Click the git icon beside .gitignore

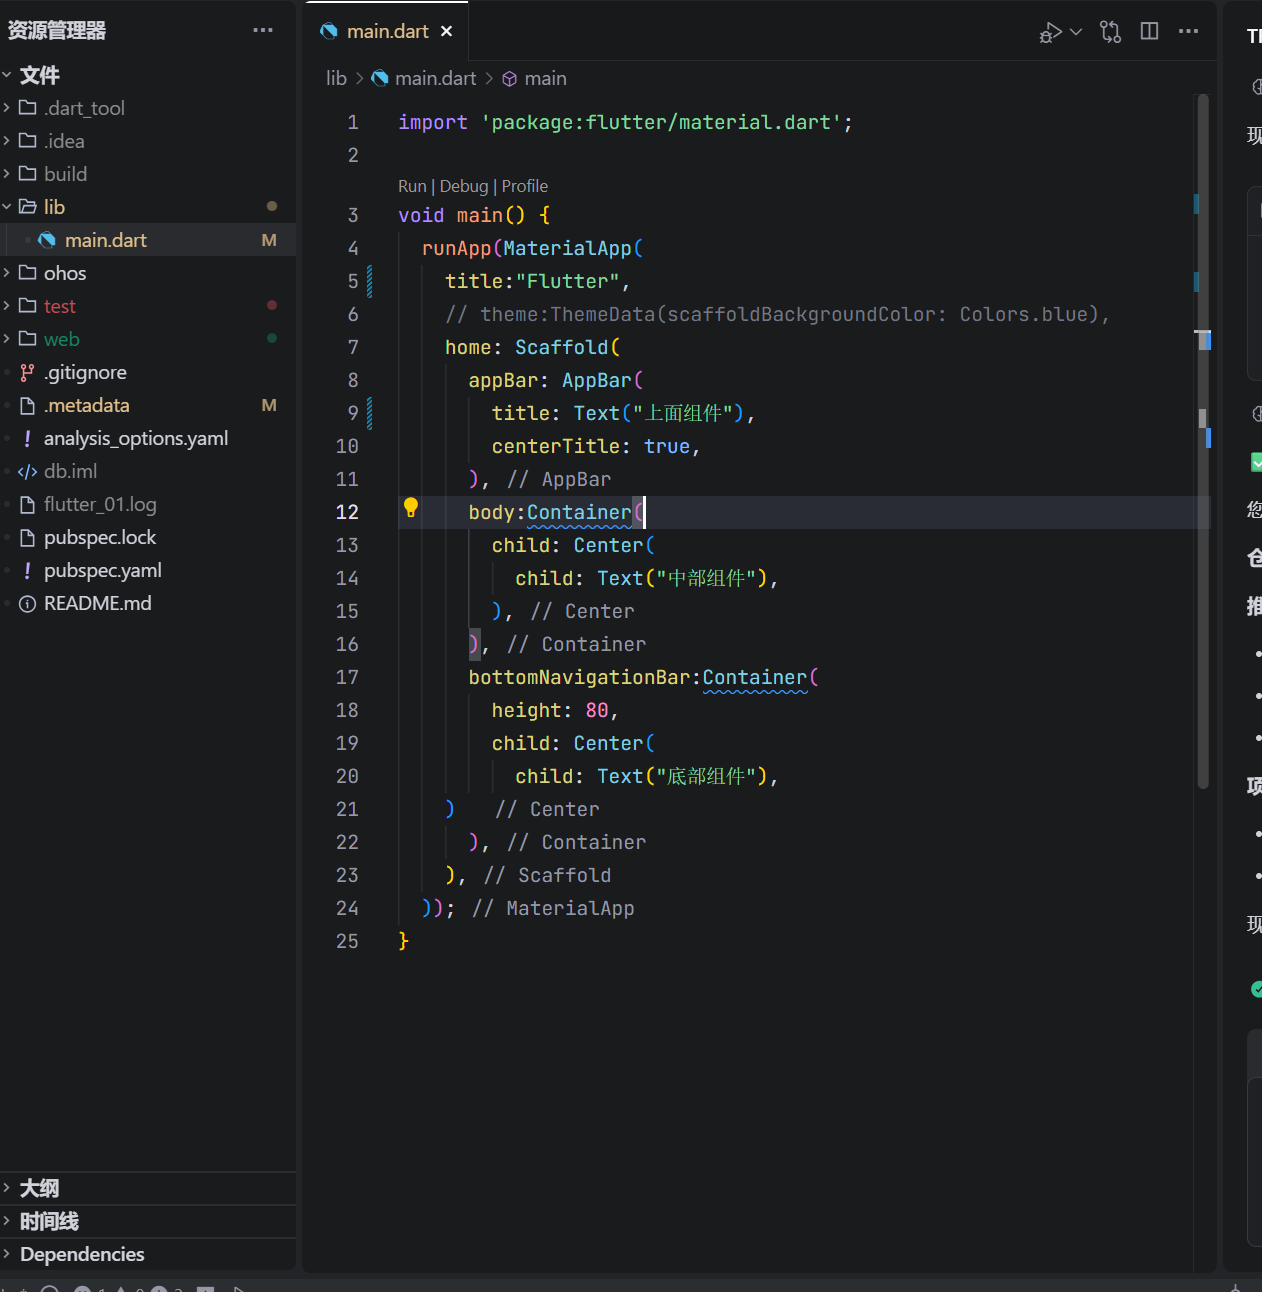pos(27,372)
